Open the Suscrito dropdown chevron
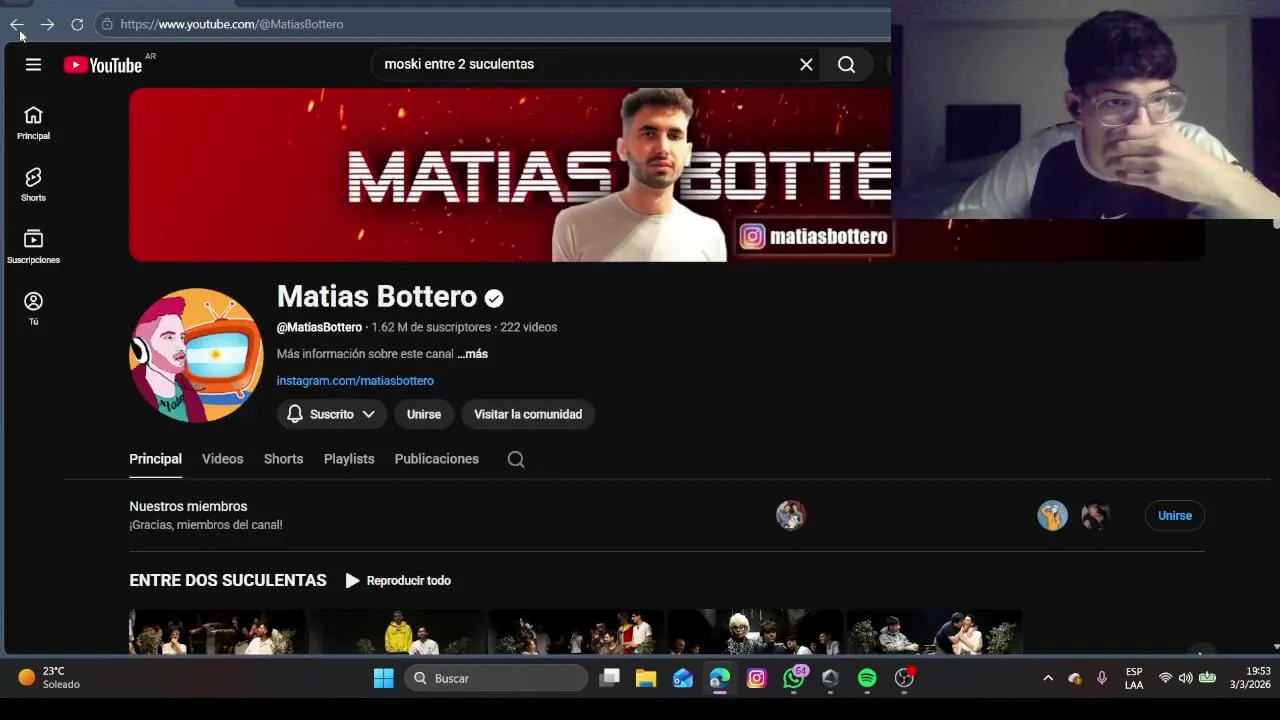 coord(368,414)
